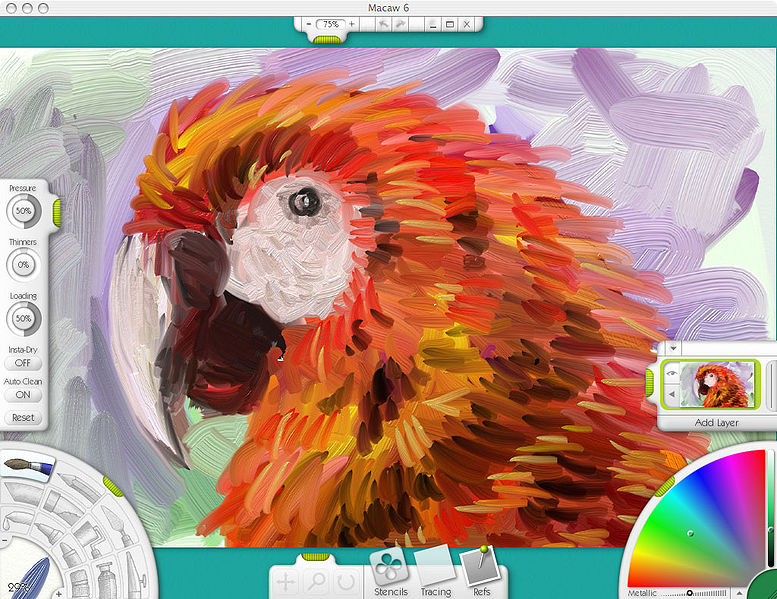Click the vertical luminance bar
The width and height of the screenshot is (777, 599).
tap(771, 508)
